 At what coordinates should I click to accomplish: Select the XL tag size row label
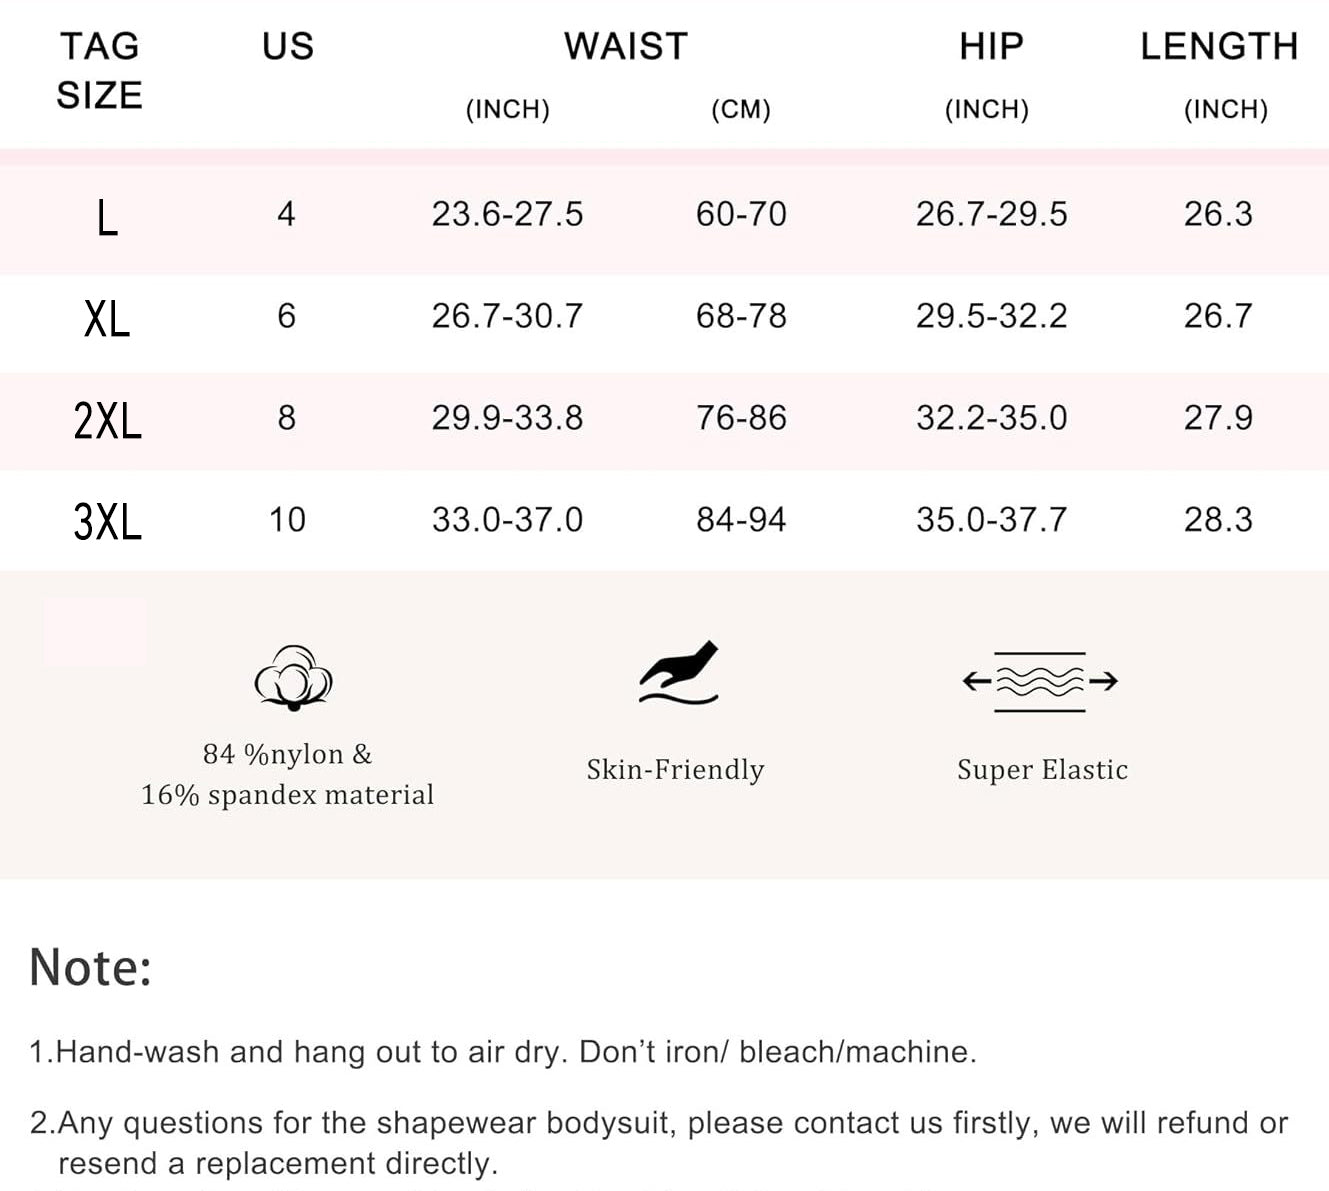pos(107,319)
